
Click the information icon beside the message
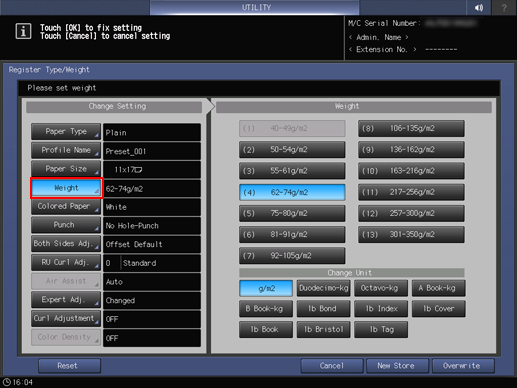pyautogui.click(x=23, y=32)
